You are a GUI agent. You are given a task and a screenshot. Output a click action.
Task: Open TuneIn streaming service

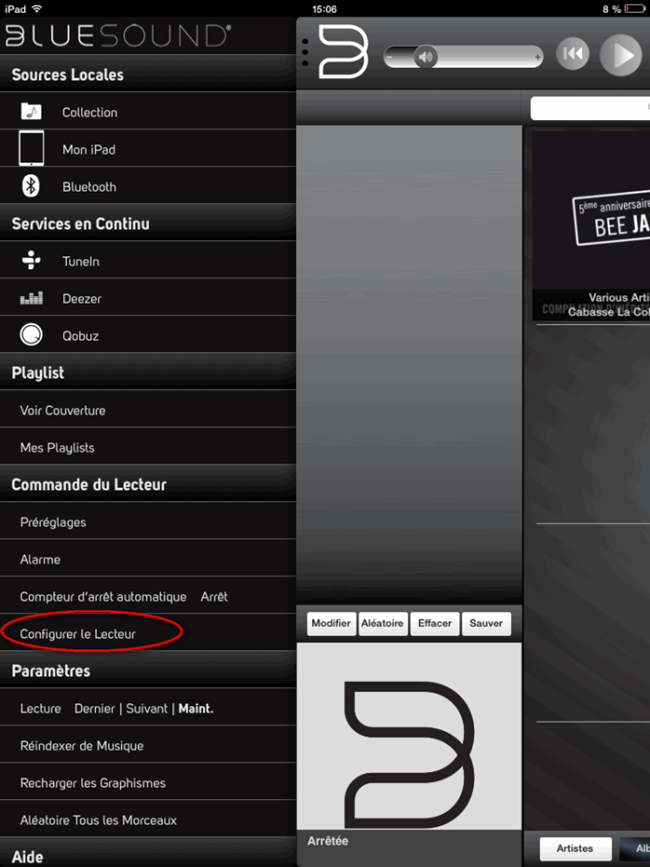point(148,260)
